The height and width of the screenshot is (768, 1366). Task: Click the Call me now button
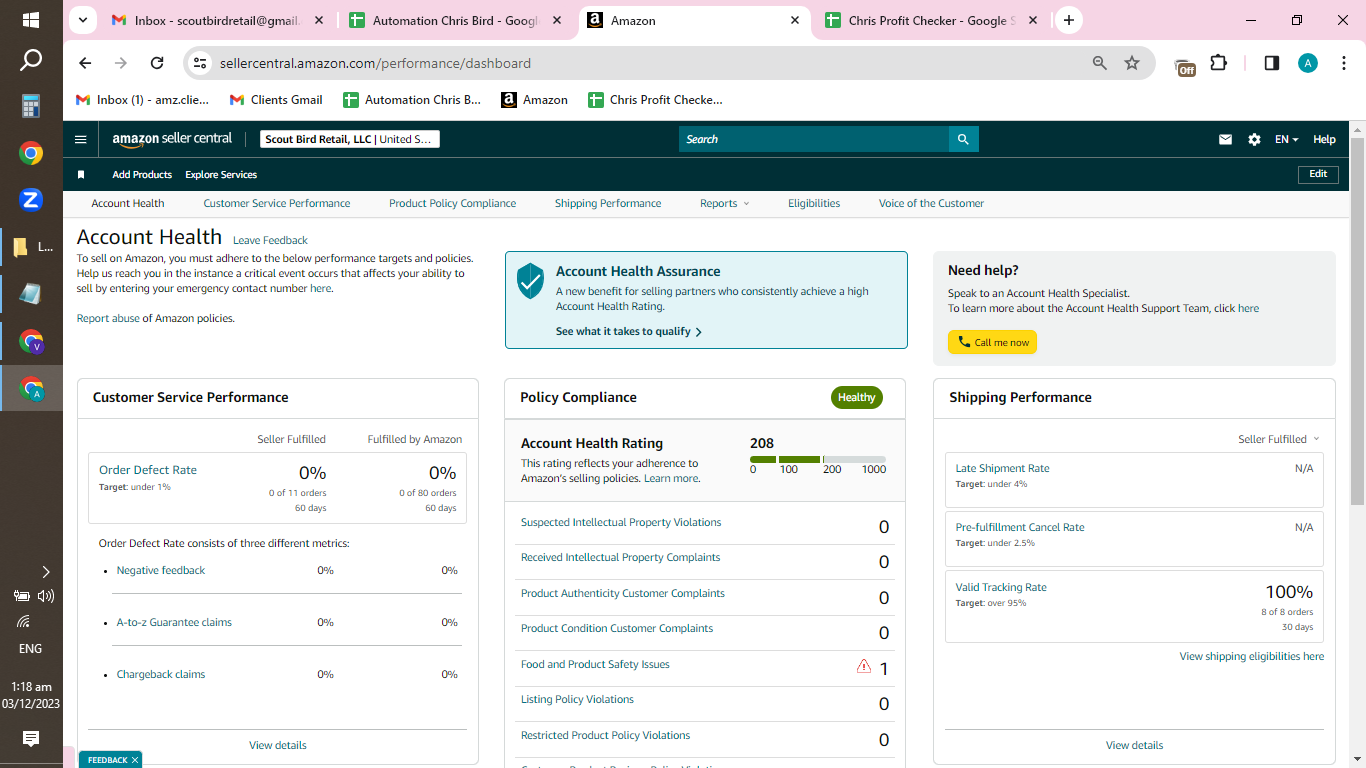[992, 342]
